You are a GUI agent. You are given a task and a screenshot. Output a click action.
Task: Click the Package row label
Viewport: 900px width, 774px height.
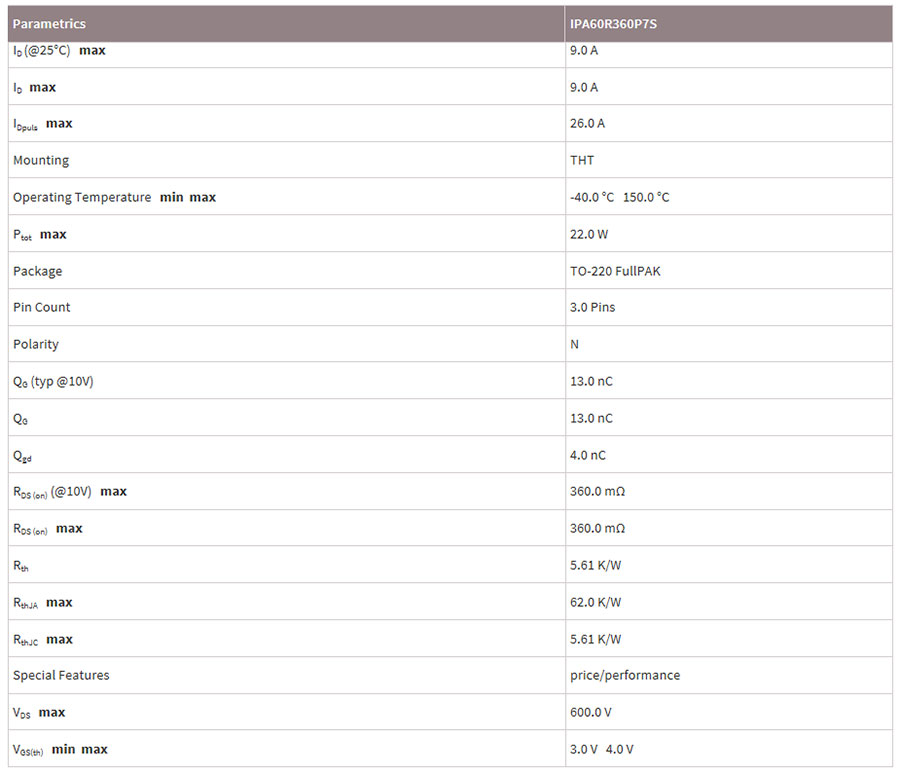37,271
